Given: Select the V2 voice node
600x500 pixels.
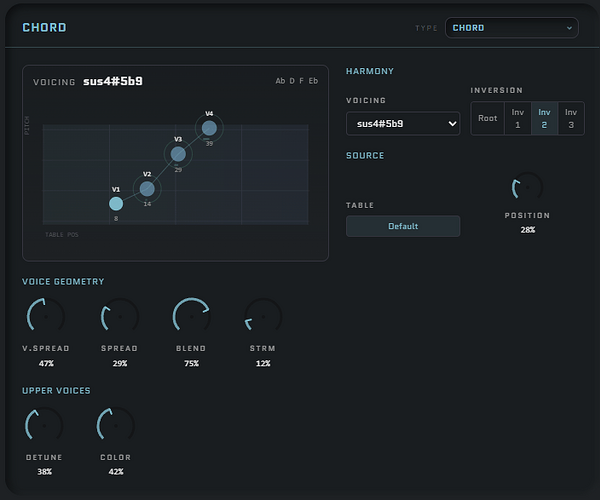Looking at the screenshot, I should [147, 189].
